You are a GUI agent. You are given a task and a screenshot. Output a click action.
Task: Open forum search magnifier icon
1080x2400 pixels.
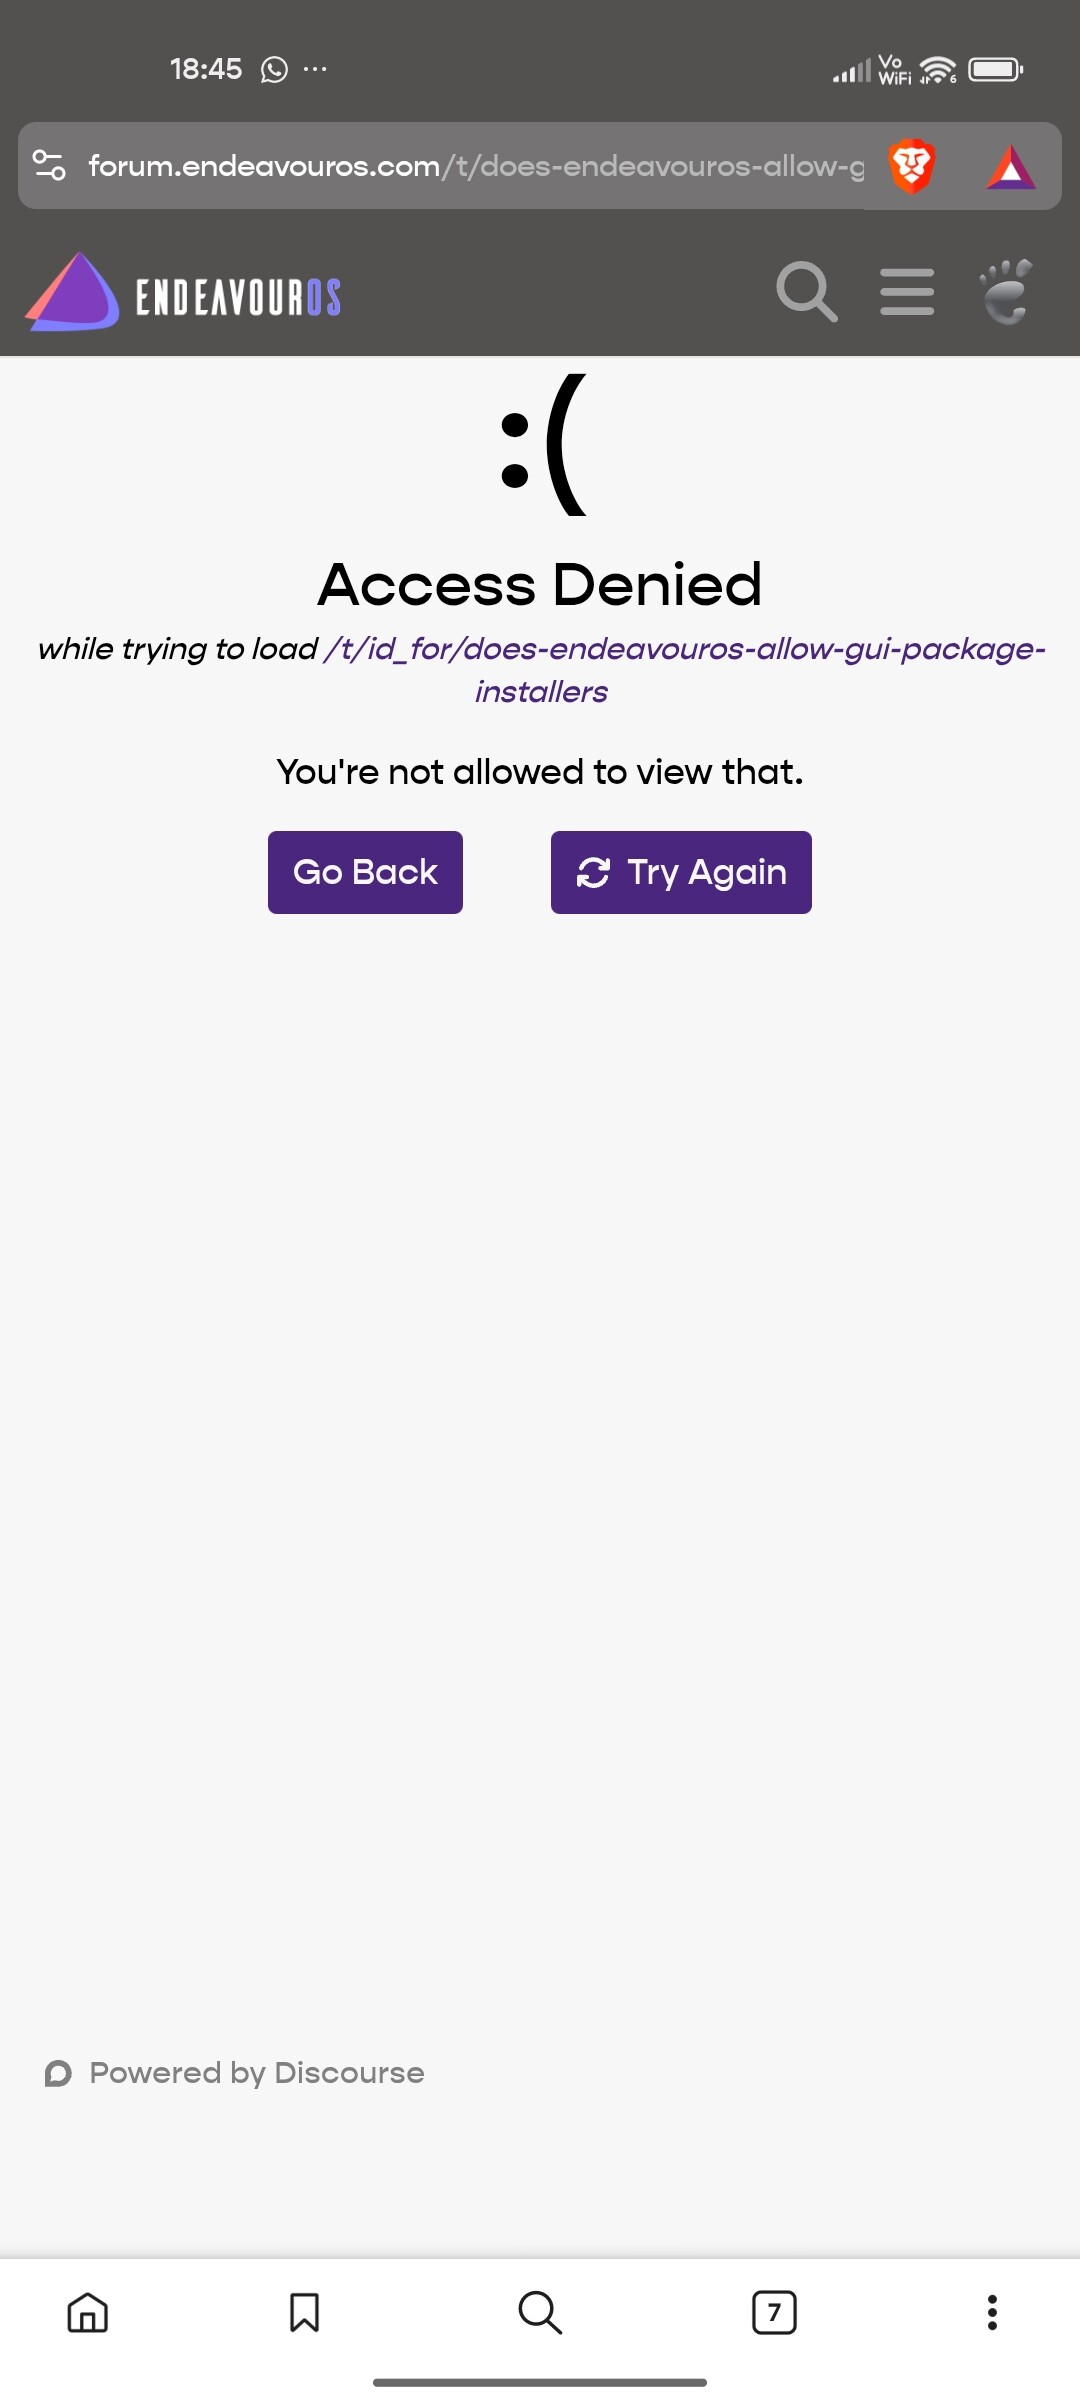[x=806, y=292]
